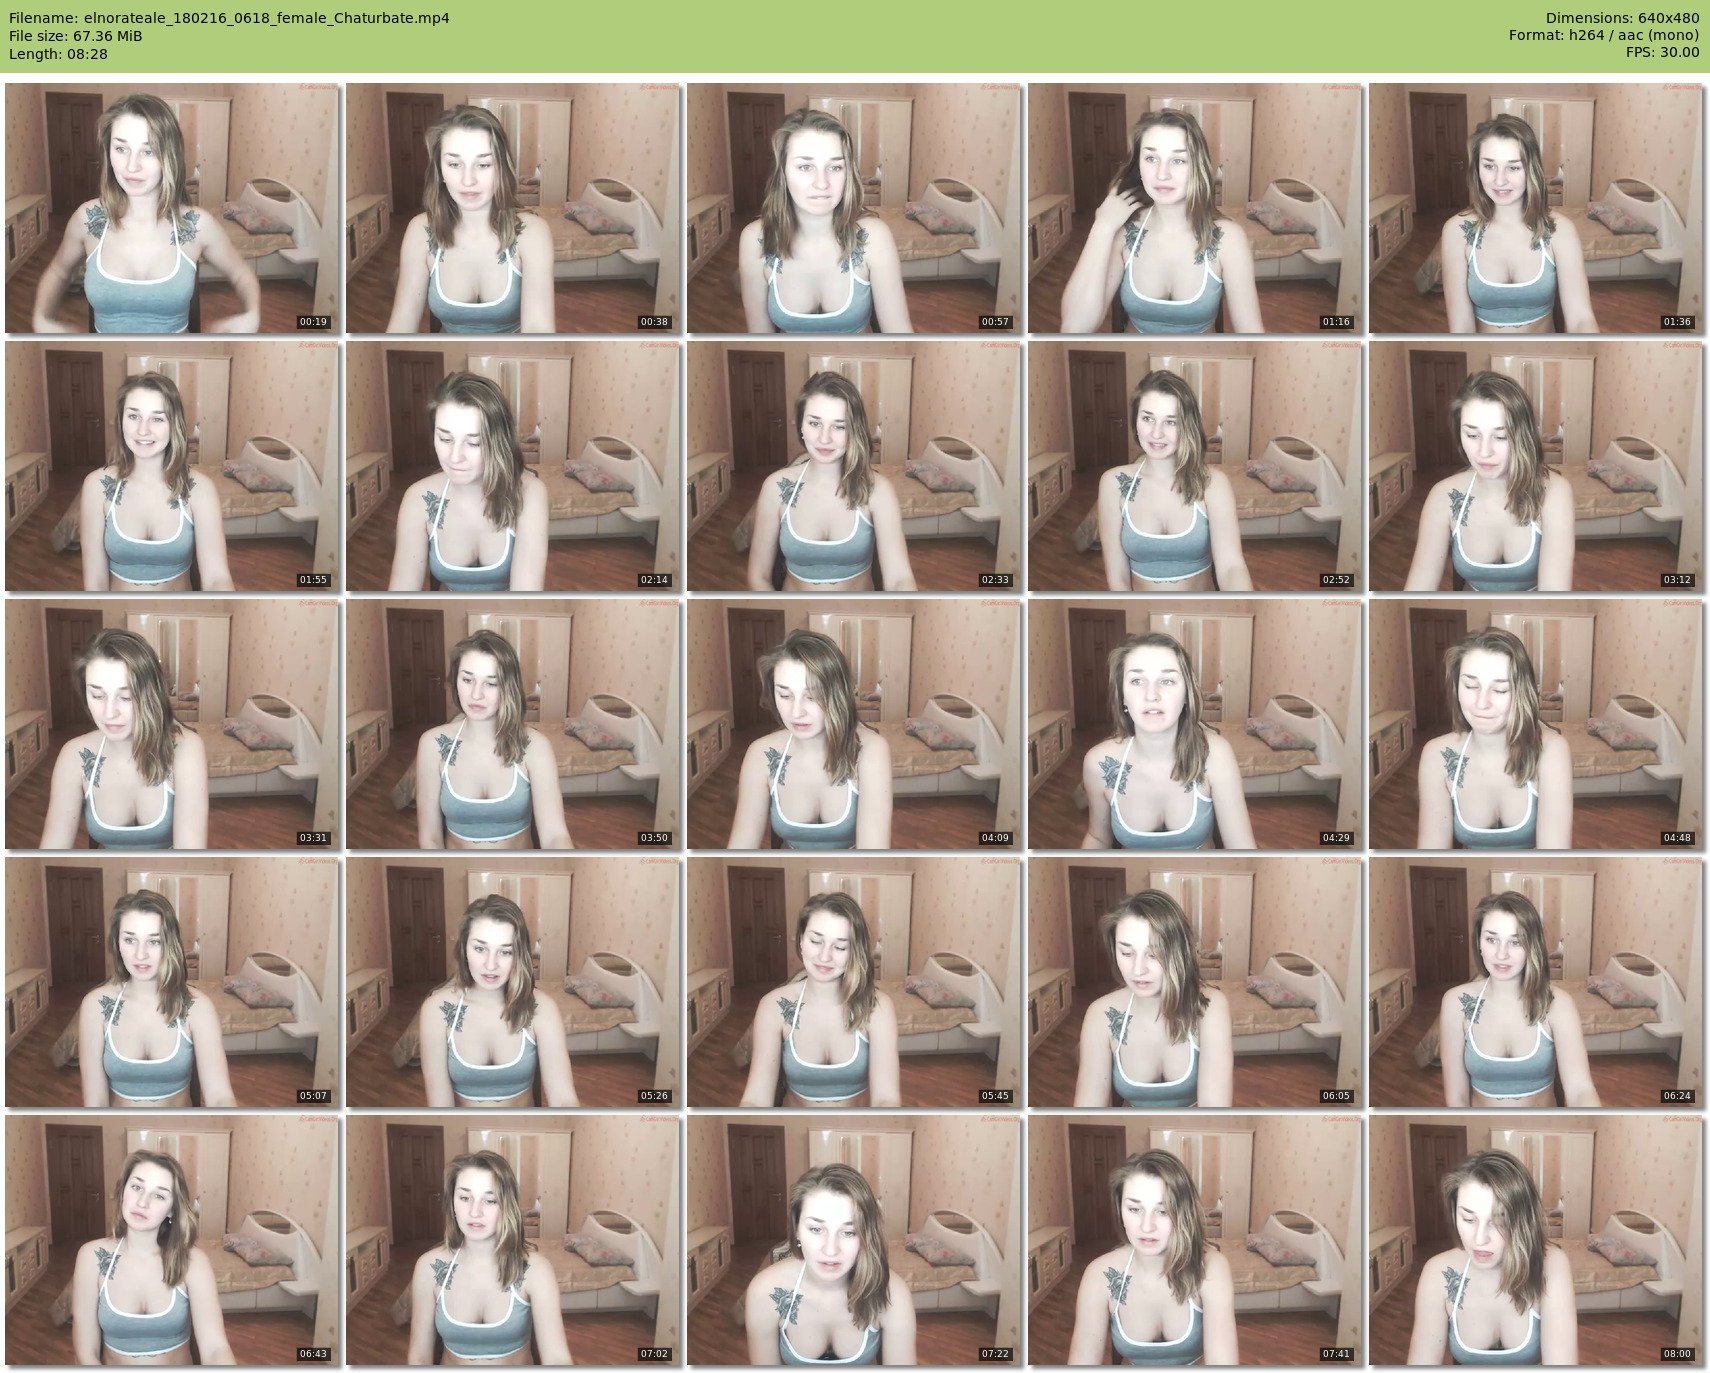Image resolution: width=1710 pixels, height=1373 pixels.
Task: Select the thumbnail labeled 01:36
Action: point(1536,208)
